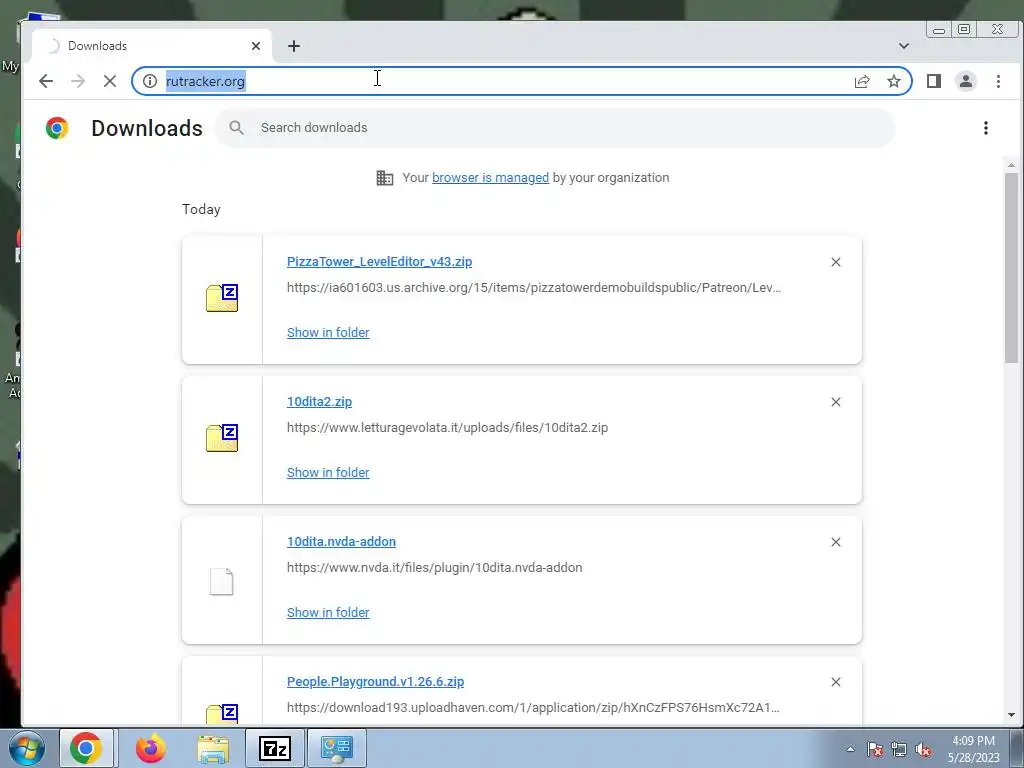Image resolution: width=1024 pixels, height=768 pixels.
Task: Bookmark this tab with the star icon
Action: (x=893, y=81)
